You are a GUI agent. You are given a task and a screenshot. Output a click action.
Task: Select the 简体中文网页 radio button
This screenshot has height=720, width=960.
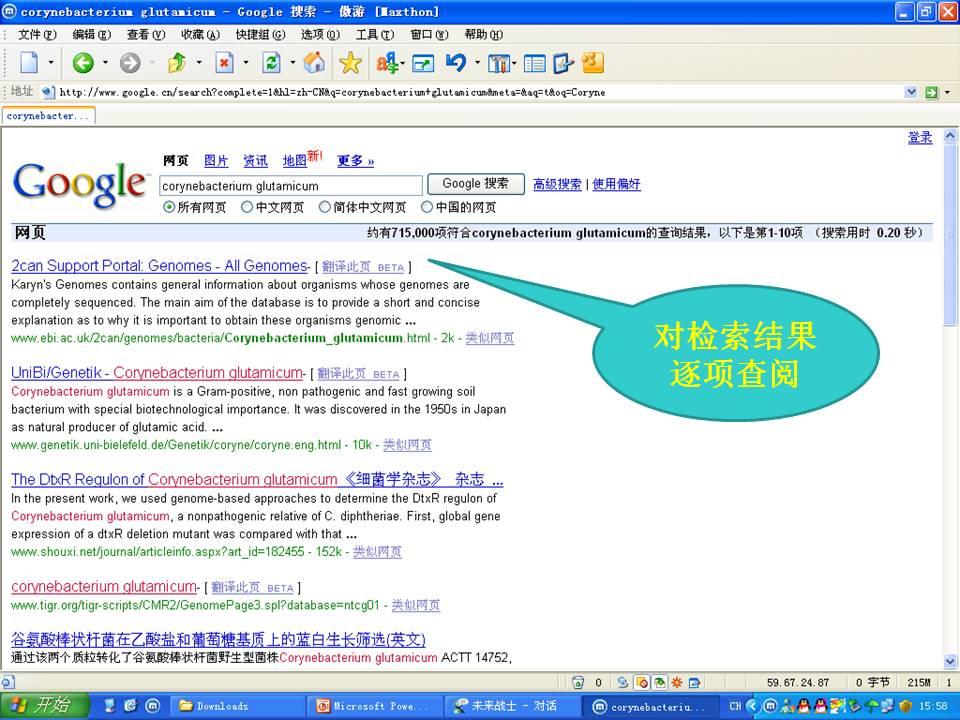point(324,208)
